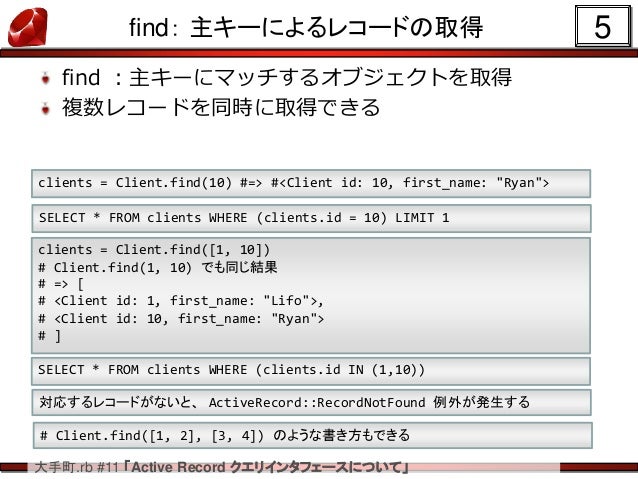This screenshot has height=479, width=638.
Task: Click the slide number 5 box
Action: tap(603, 26)
